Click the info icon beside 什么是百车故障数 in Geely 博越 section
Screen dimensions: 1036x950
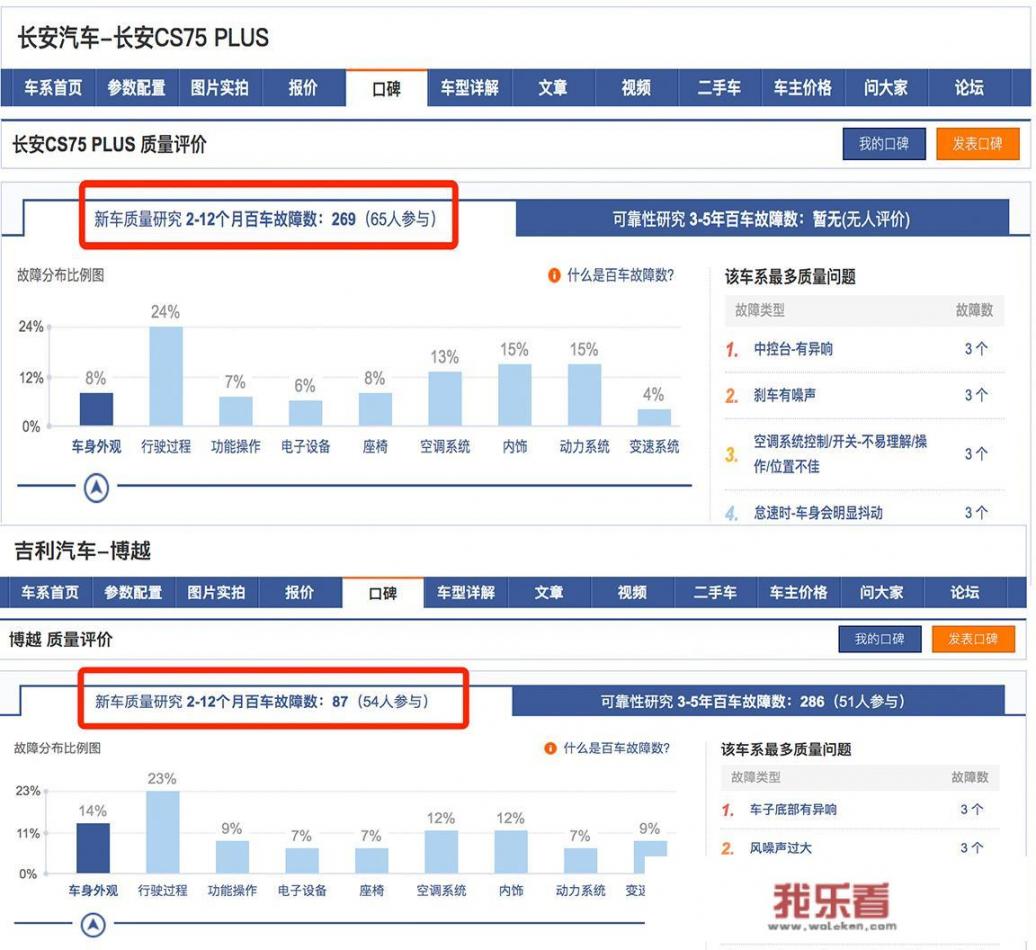(x=550, y=749)
